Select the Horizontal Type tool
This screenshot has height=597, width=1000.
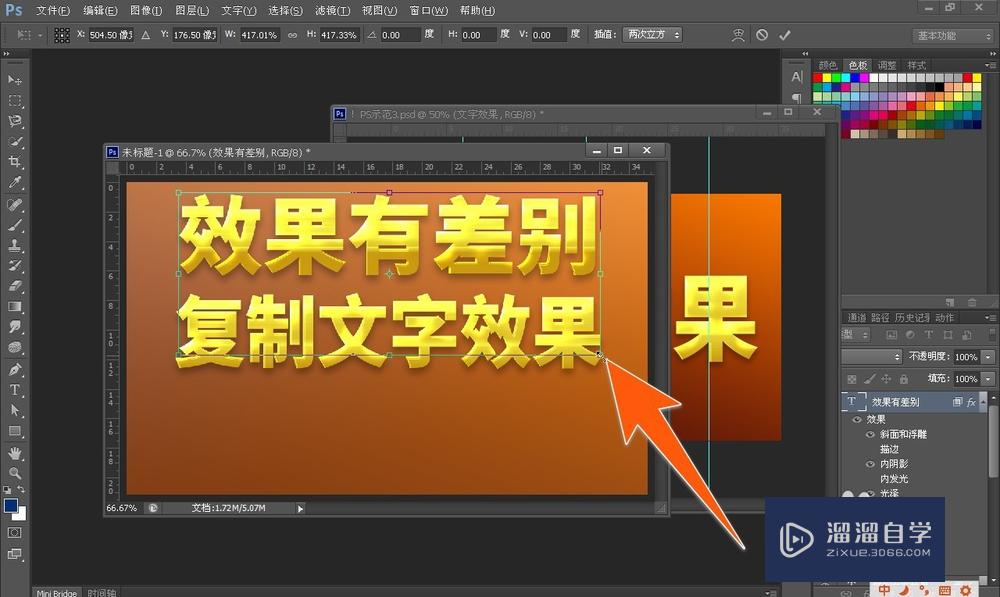pos(14,390)
